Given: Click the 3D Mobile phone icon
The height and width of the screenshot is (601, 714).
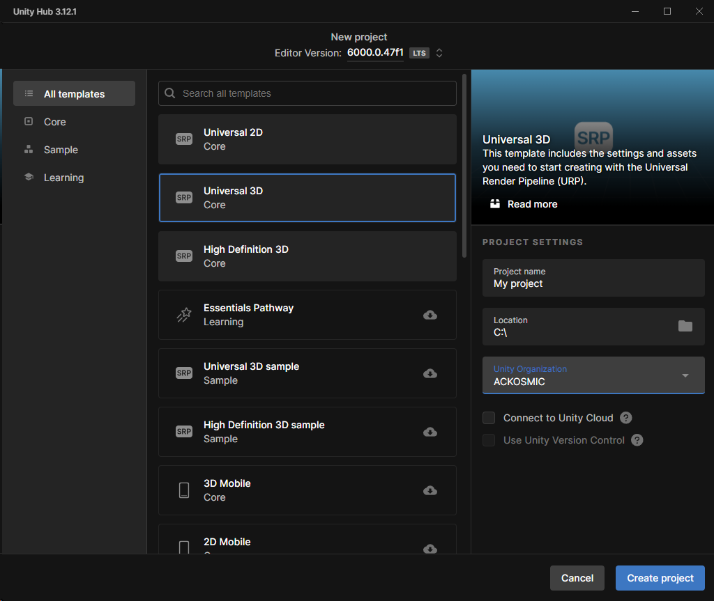Looking at the screenshot, I should [x=184, y=490].
